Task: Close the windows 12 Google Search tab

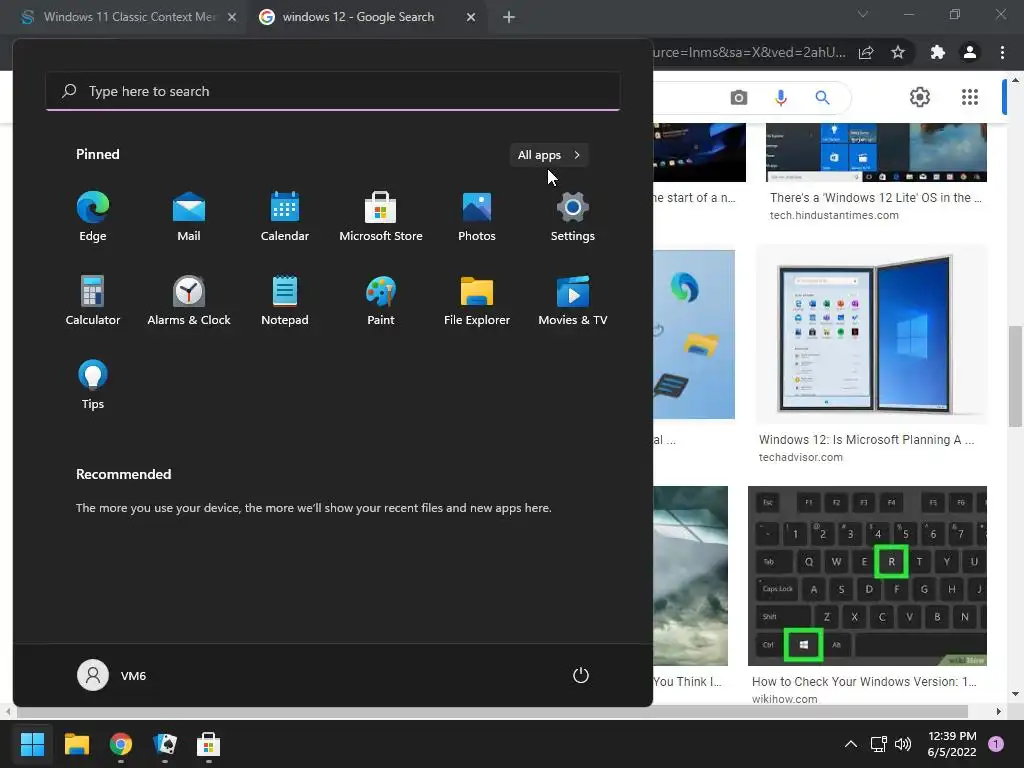Action: (471, 17)
